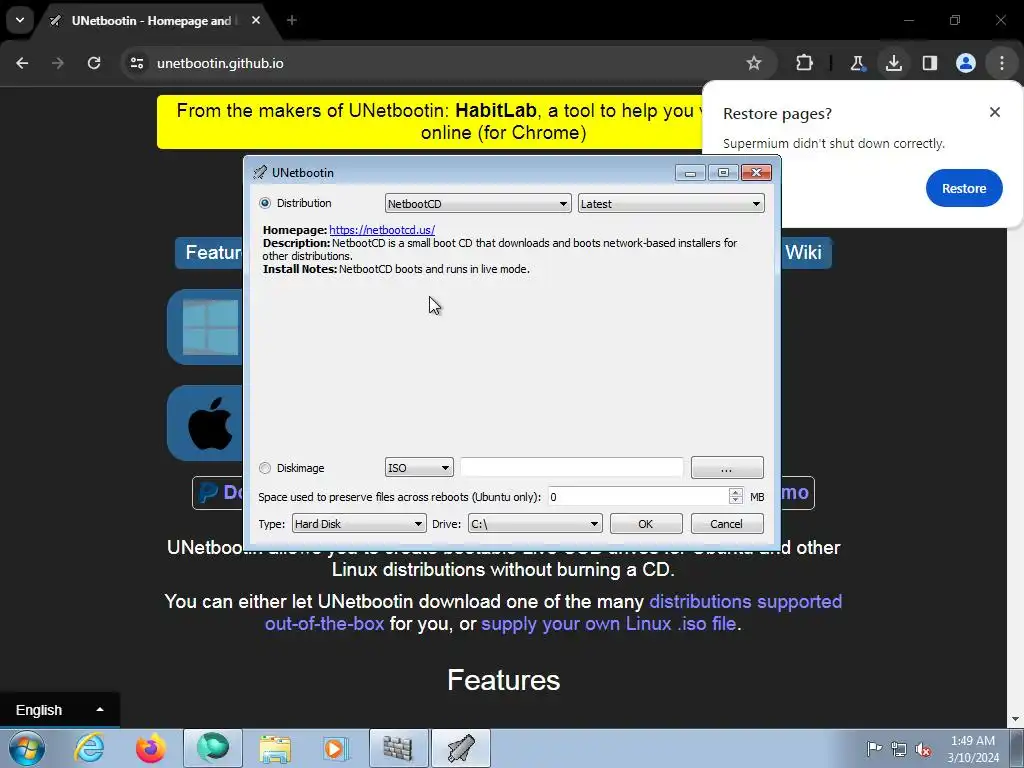The height and width of the screenshot is (768, 1024).
Task: Click the Restore button in the popup
Action: tap(964, 188)
